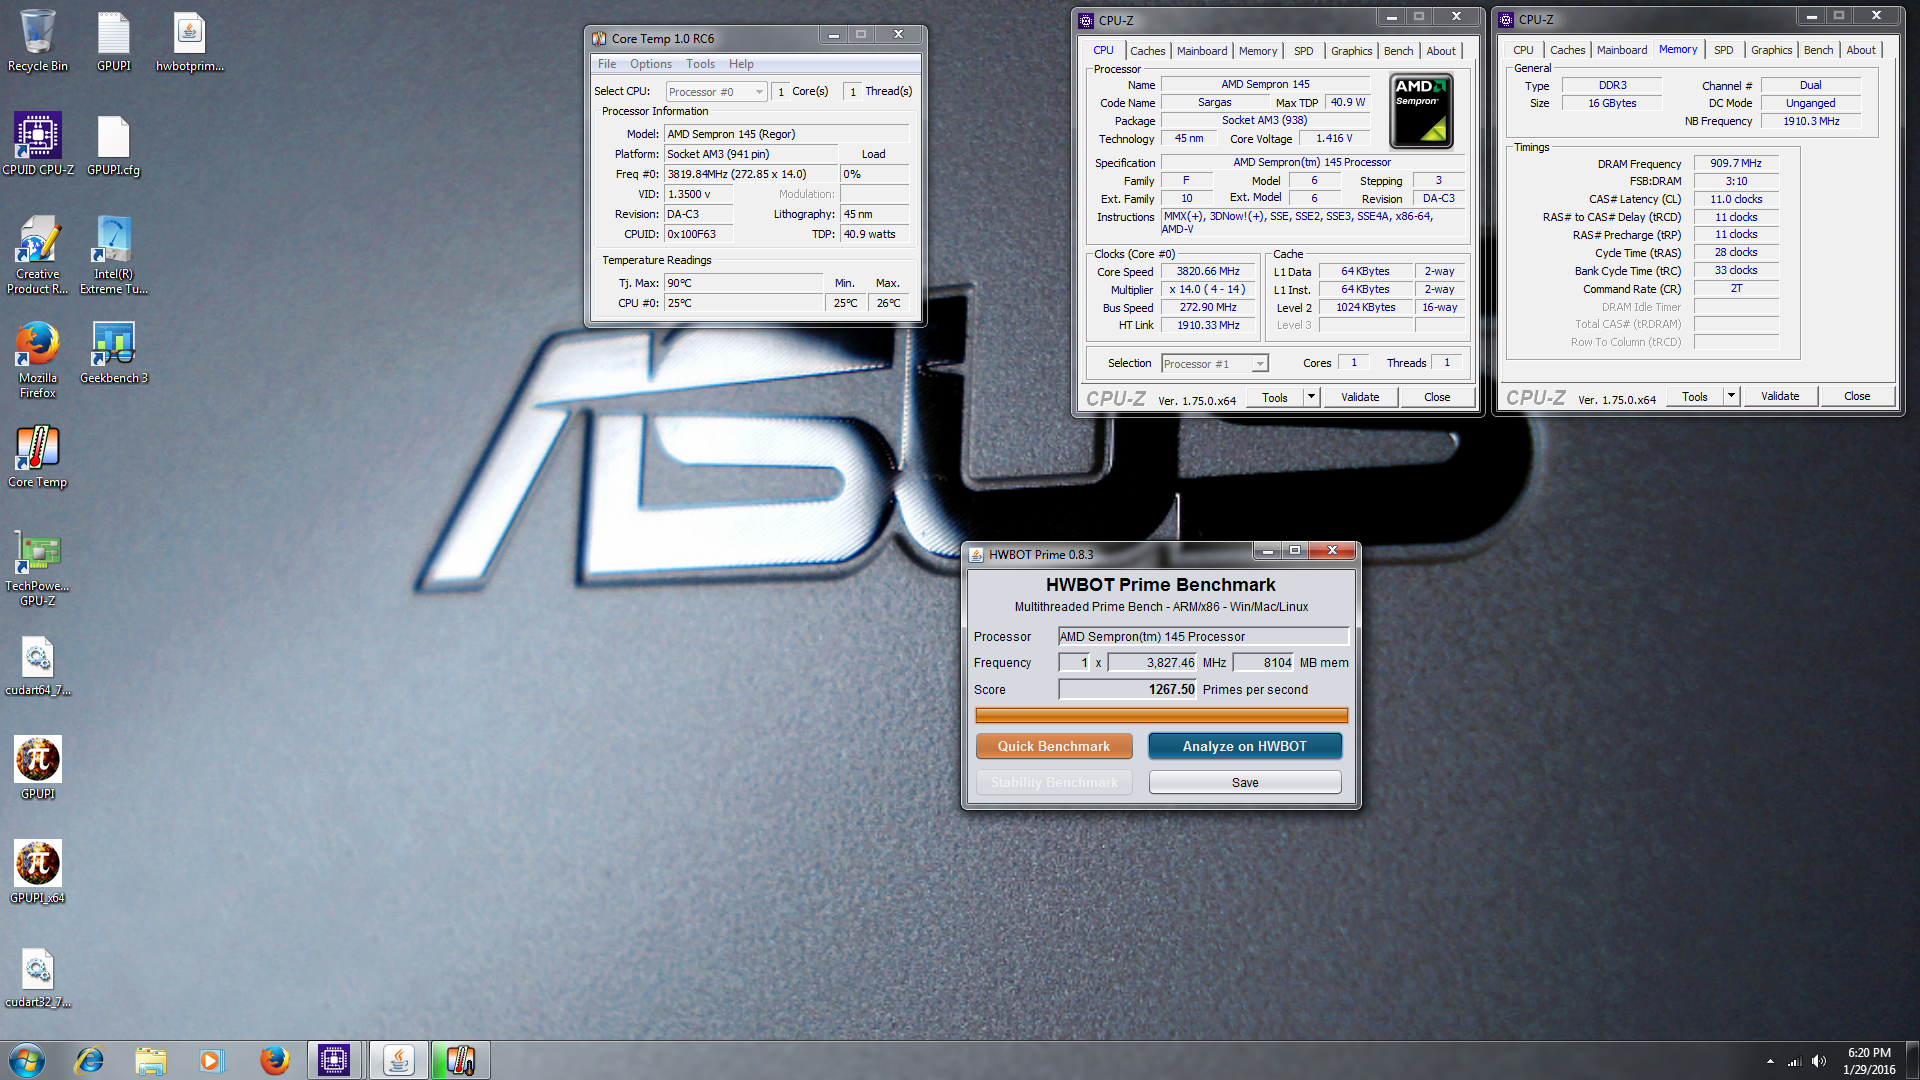Switch to SPD tab in left CPU-Z
This screenshot has width=1920, height=1080.
pyautogui.click(x=1304, y=51)
